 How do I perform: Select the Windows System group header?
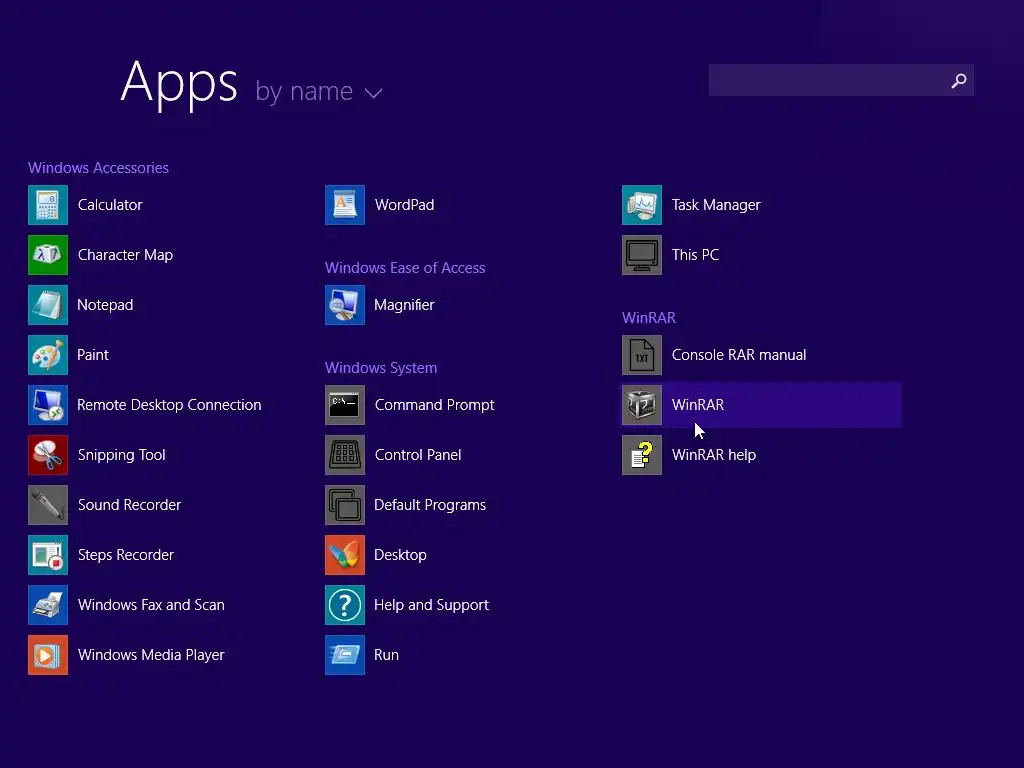(381, 368)
